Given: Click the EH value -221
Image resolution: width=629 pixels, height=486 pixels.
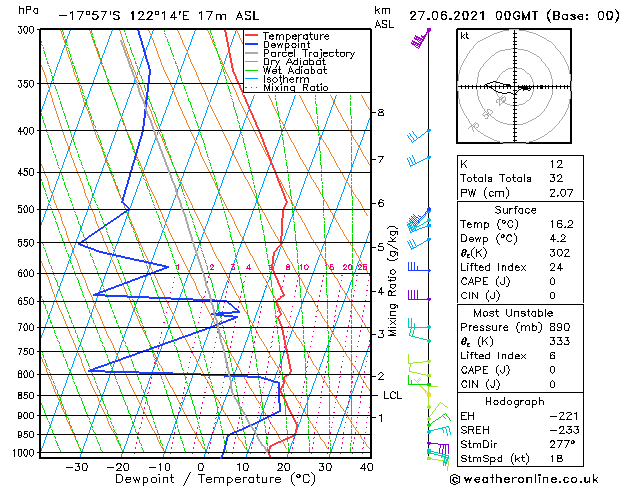Looking at the screenshot, I should [564, 416].
